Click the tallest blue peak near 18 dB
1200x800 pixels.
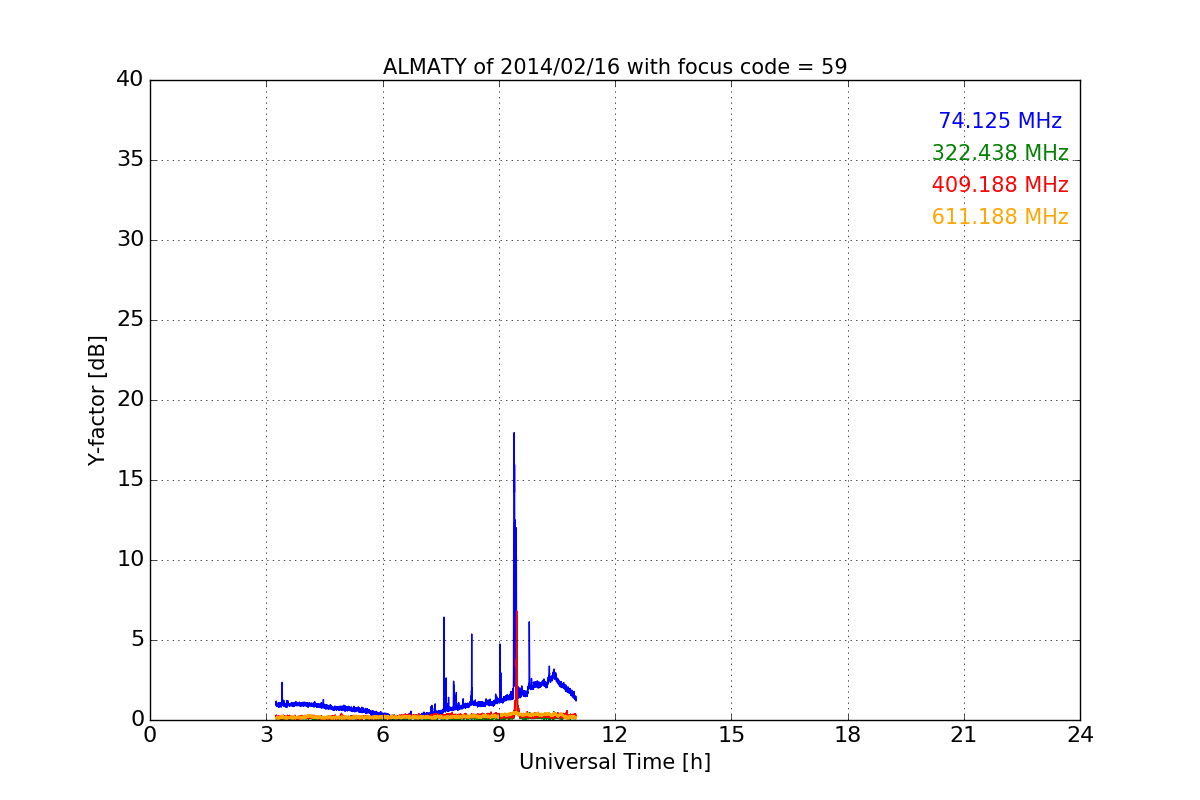point(514,434)
